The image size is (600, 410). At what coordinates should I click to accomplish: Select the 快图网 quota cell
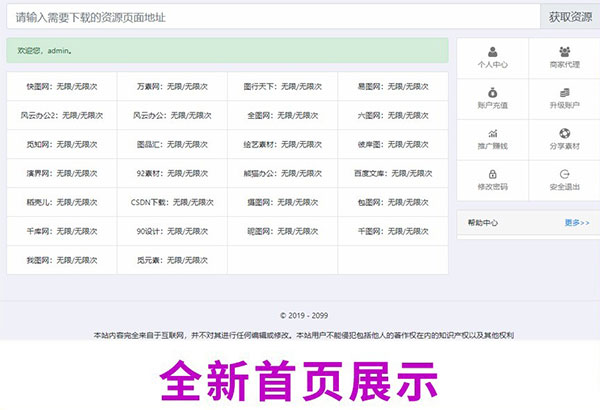pyautogui.click(x=62, y=87)
